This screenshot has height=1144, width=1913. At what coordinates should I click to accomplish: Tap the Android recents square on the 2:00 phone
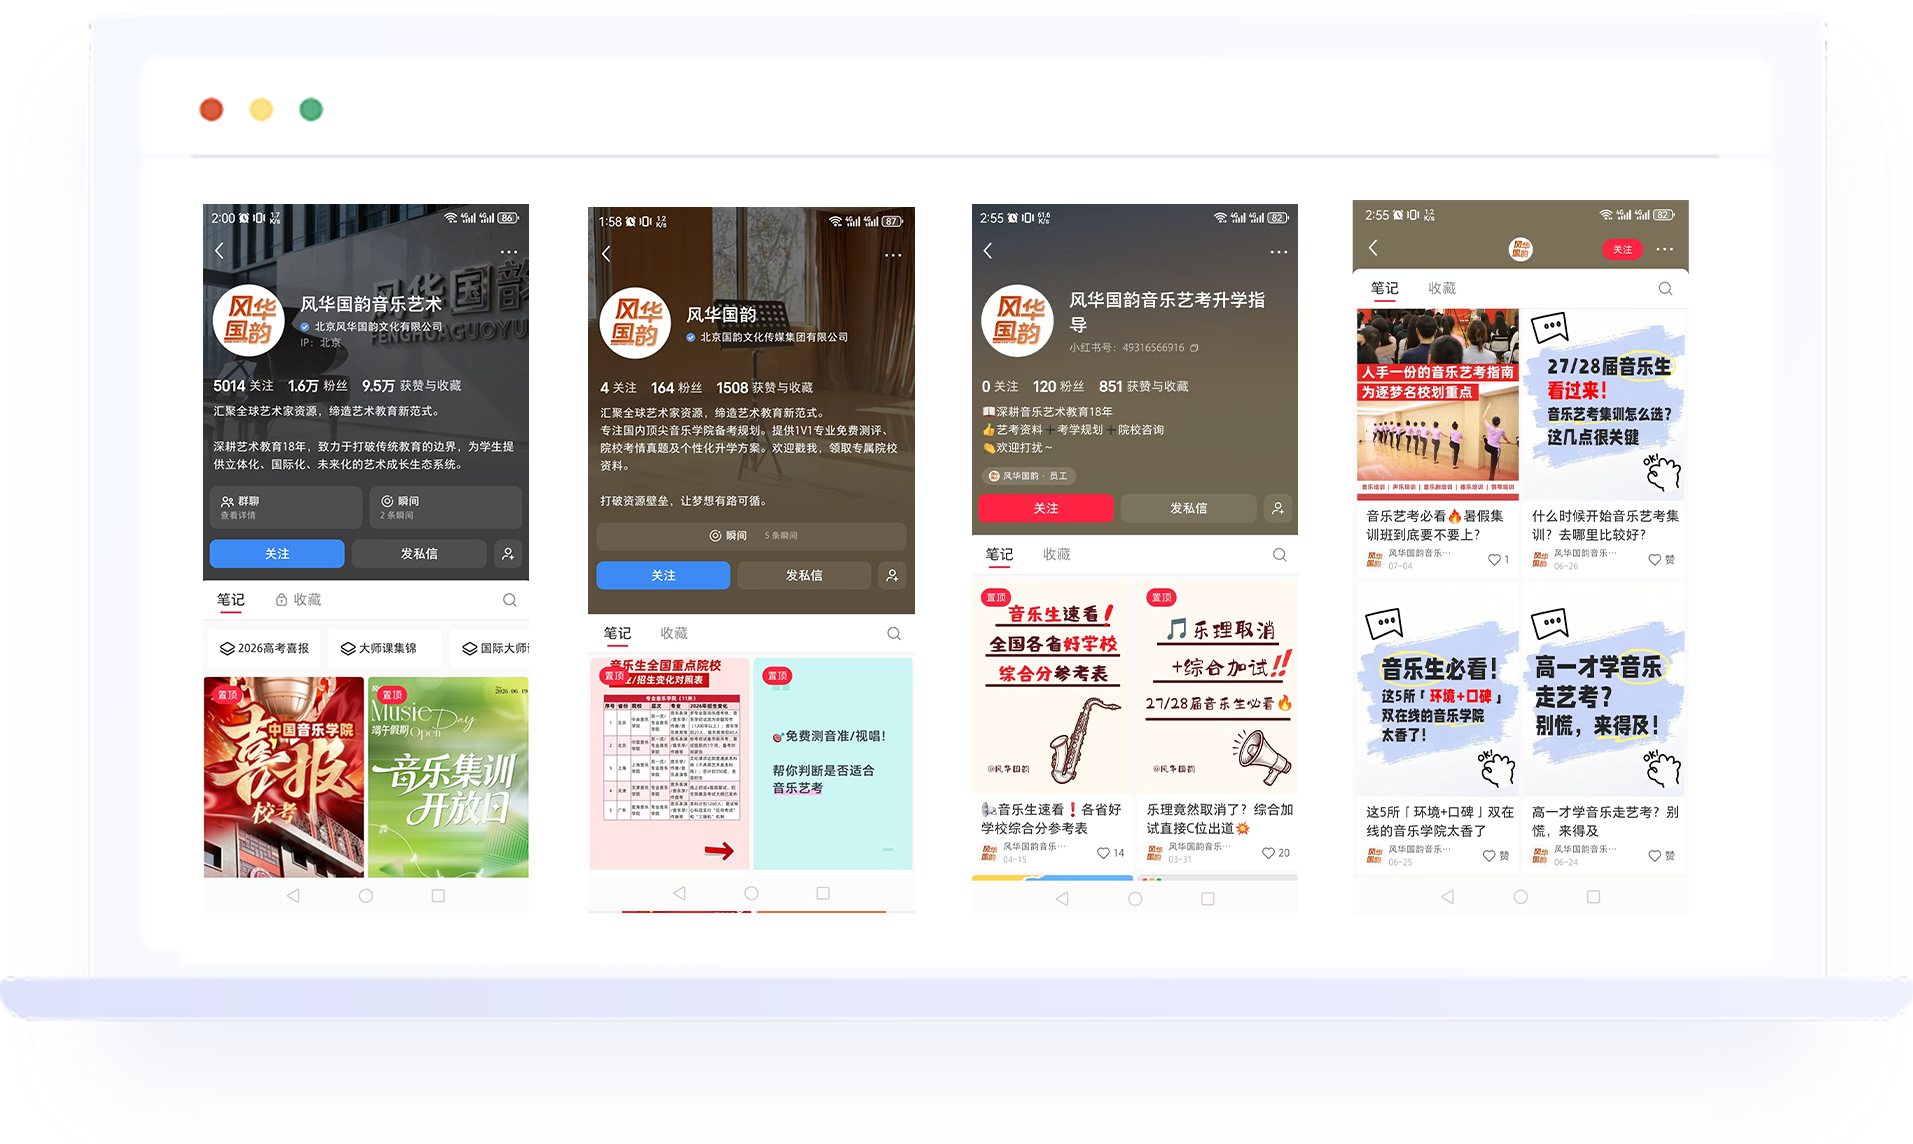tap(438, 896)
